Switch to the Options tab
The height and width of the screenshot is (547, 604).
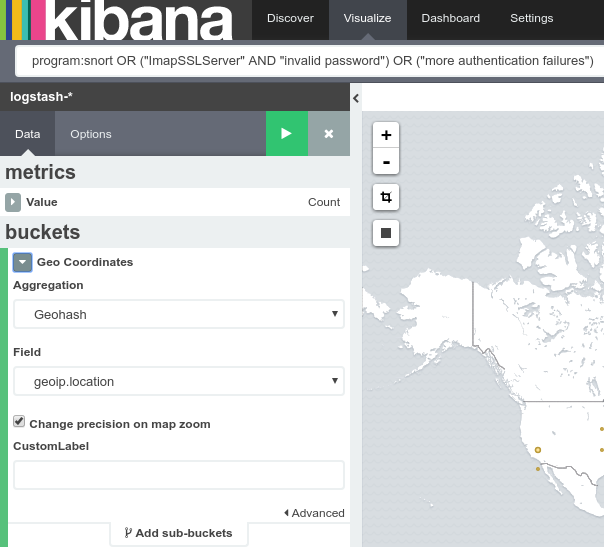91,134
